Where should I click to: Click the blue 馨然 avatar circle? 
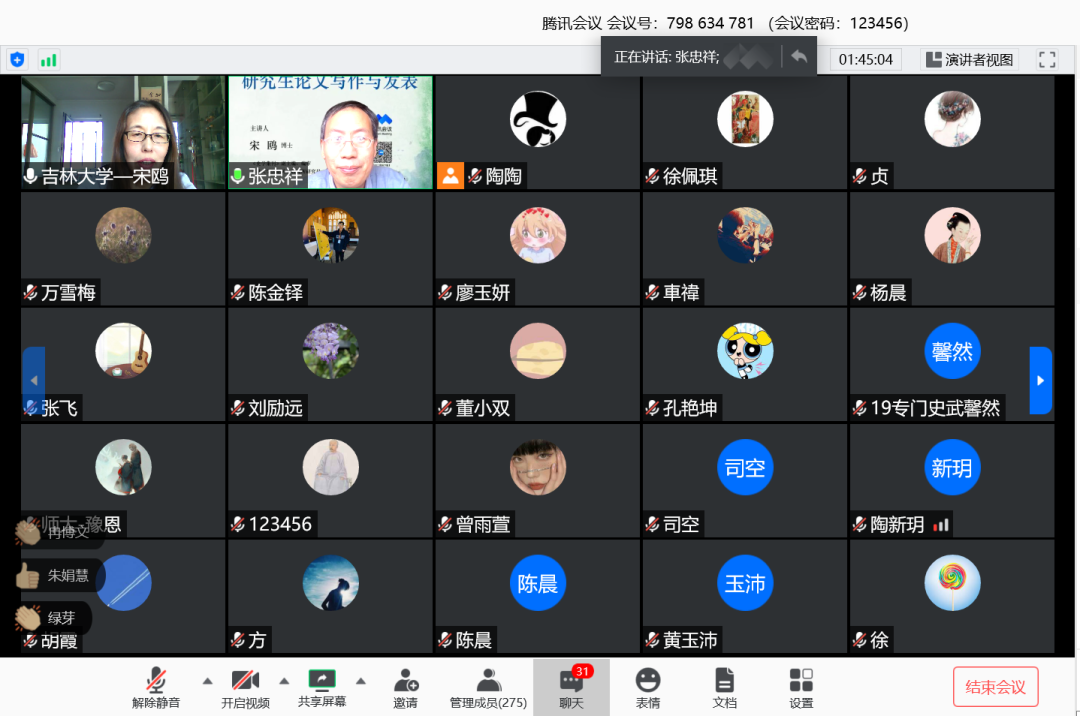tap(953, 351)
